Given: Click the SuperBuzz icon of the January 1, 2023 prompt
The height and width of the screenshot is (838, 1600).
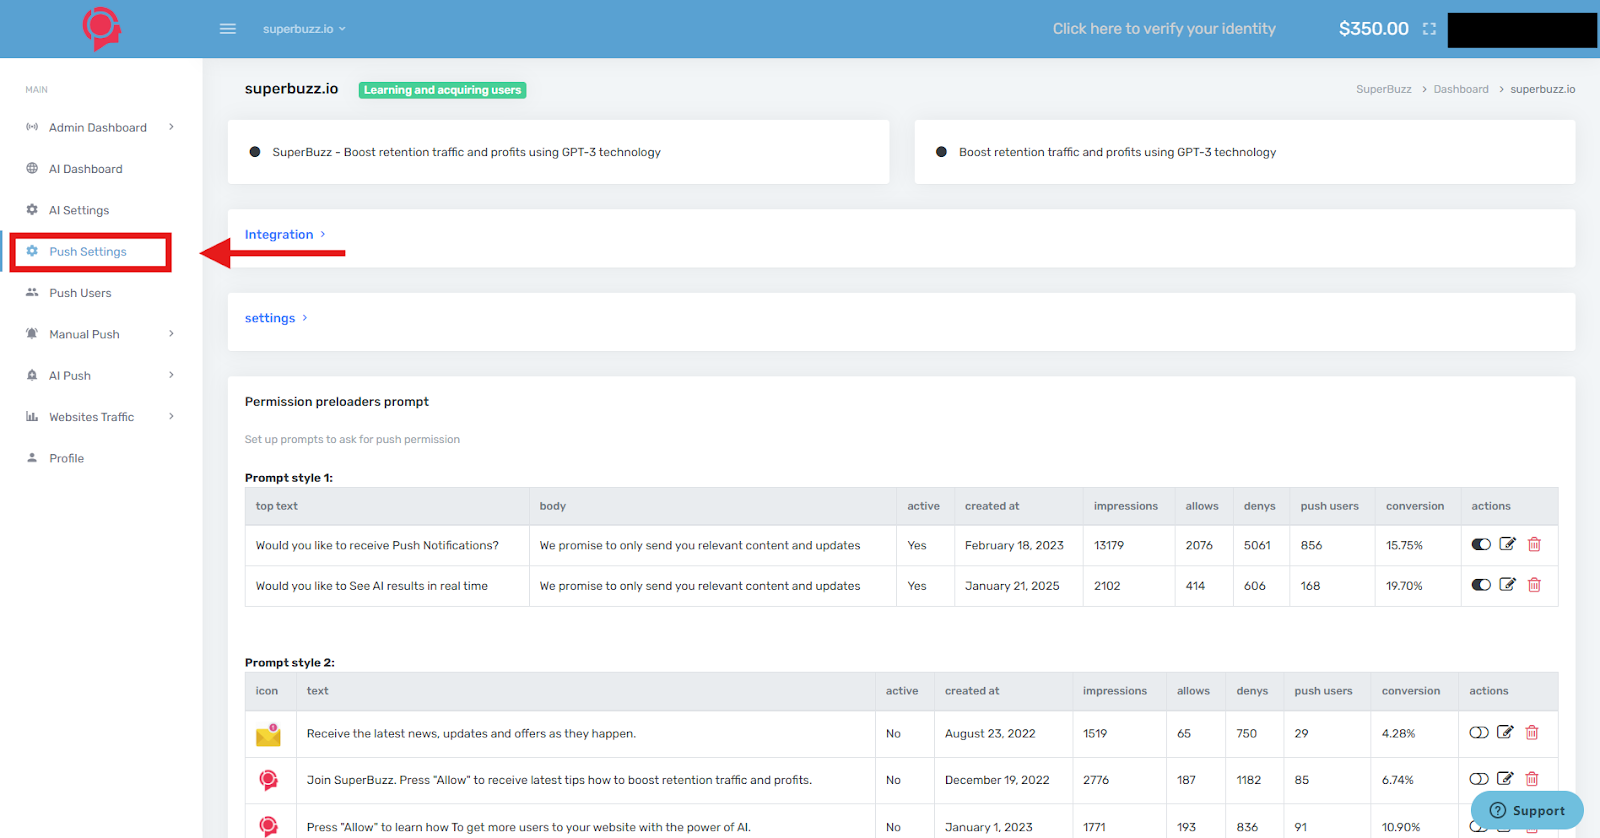Looking at the screenshot, I should pyautogui.click(x=268, y=826).
